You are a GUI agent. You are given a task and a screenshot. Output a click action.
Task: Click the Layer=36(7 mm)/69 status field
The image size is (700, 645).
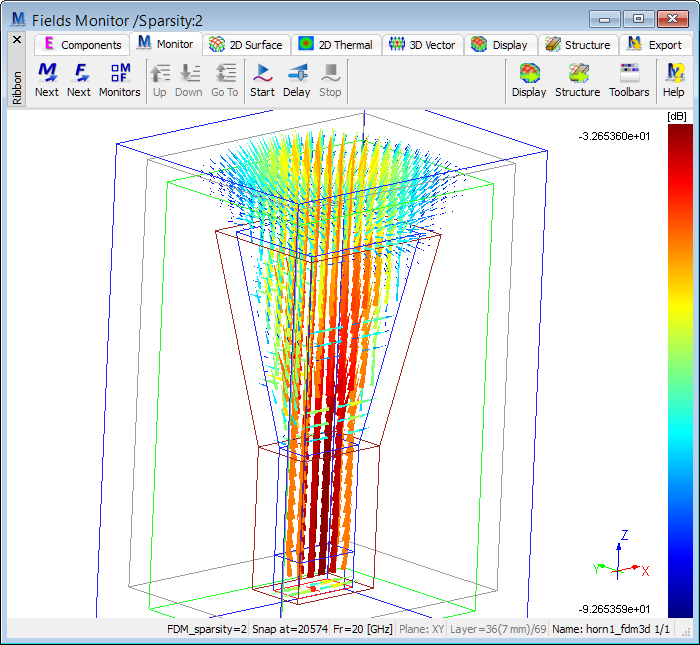(x=496, y=629)
